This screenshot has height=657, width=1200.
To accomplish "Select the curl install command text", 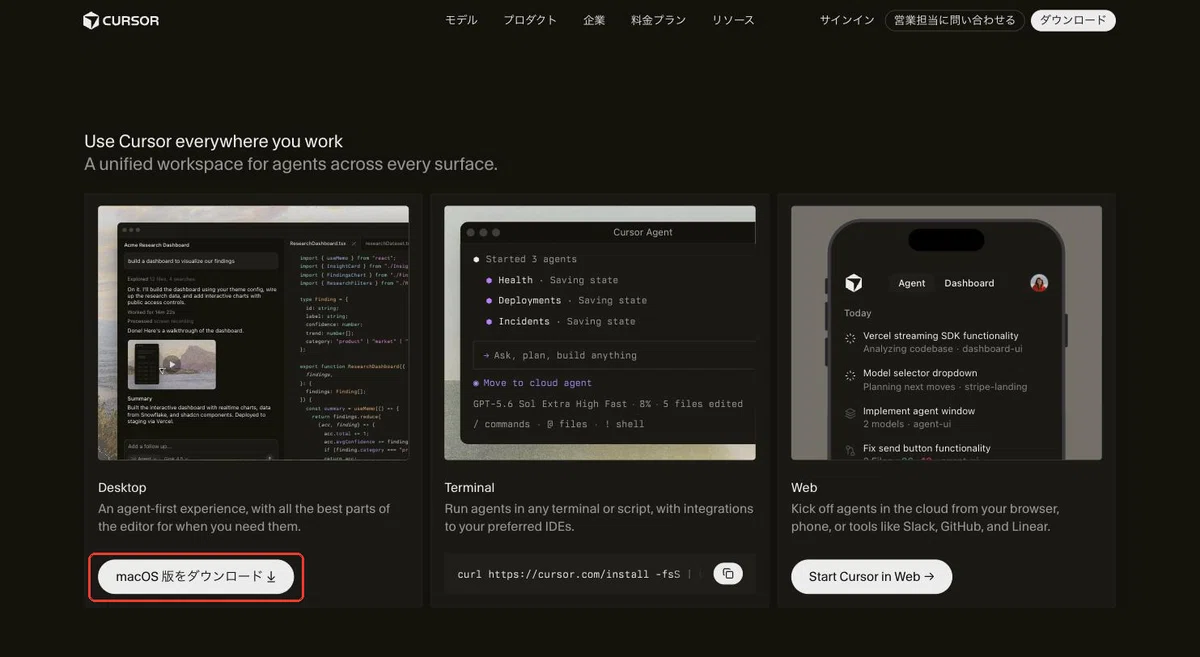I will 568,574.
